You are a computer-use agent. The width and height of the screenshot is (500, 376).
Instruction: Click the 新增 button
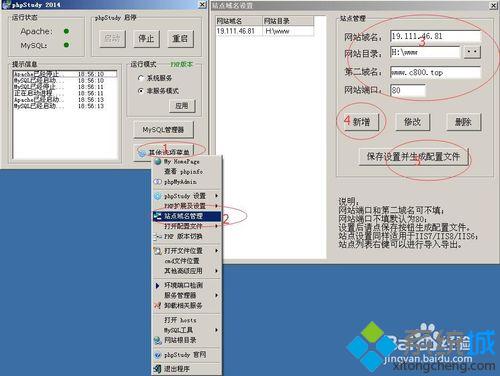click(361, 122)
